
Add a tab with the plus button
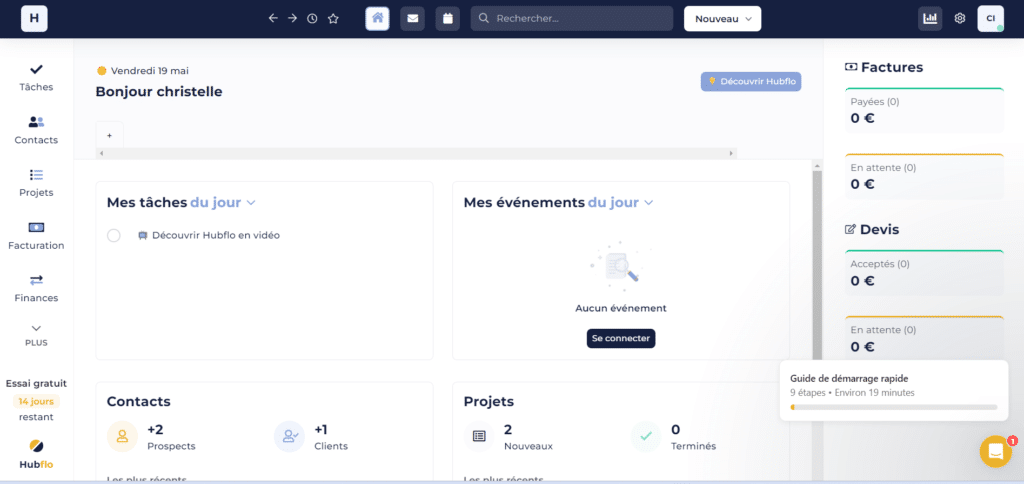pyautogui.click(x=110, y=135)
